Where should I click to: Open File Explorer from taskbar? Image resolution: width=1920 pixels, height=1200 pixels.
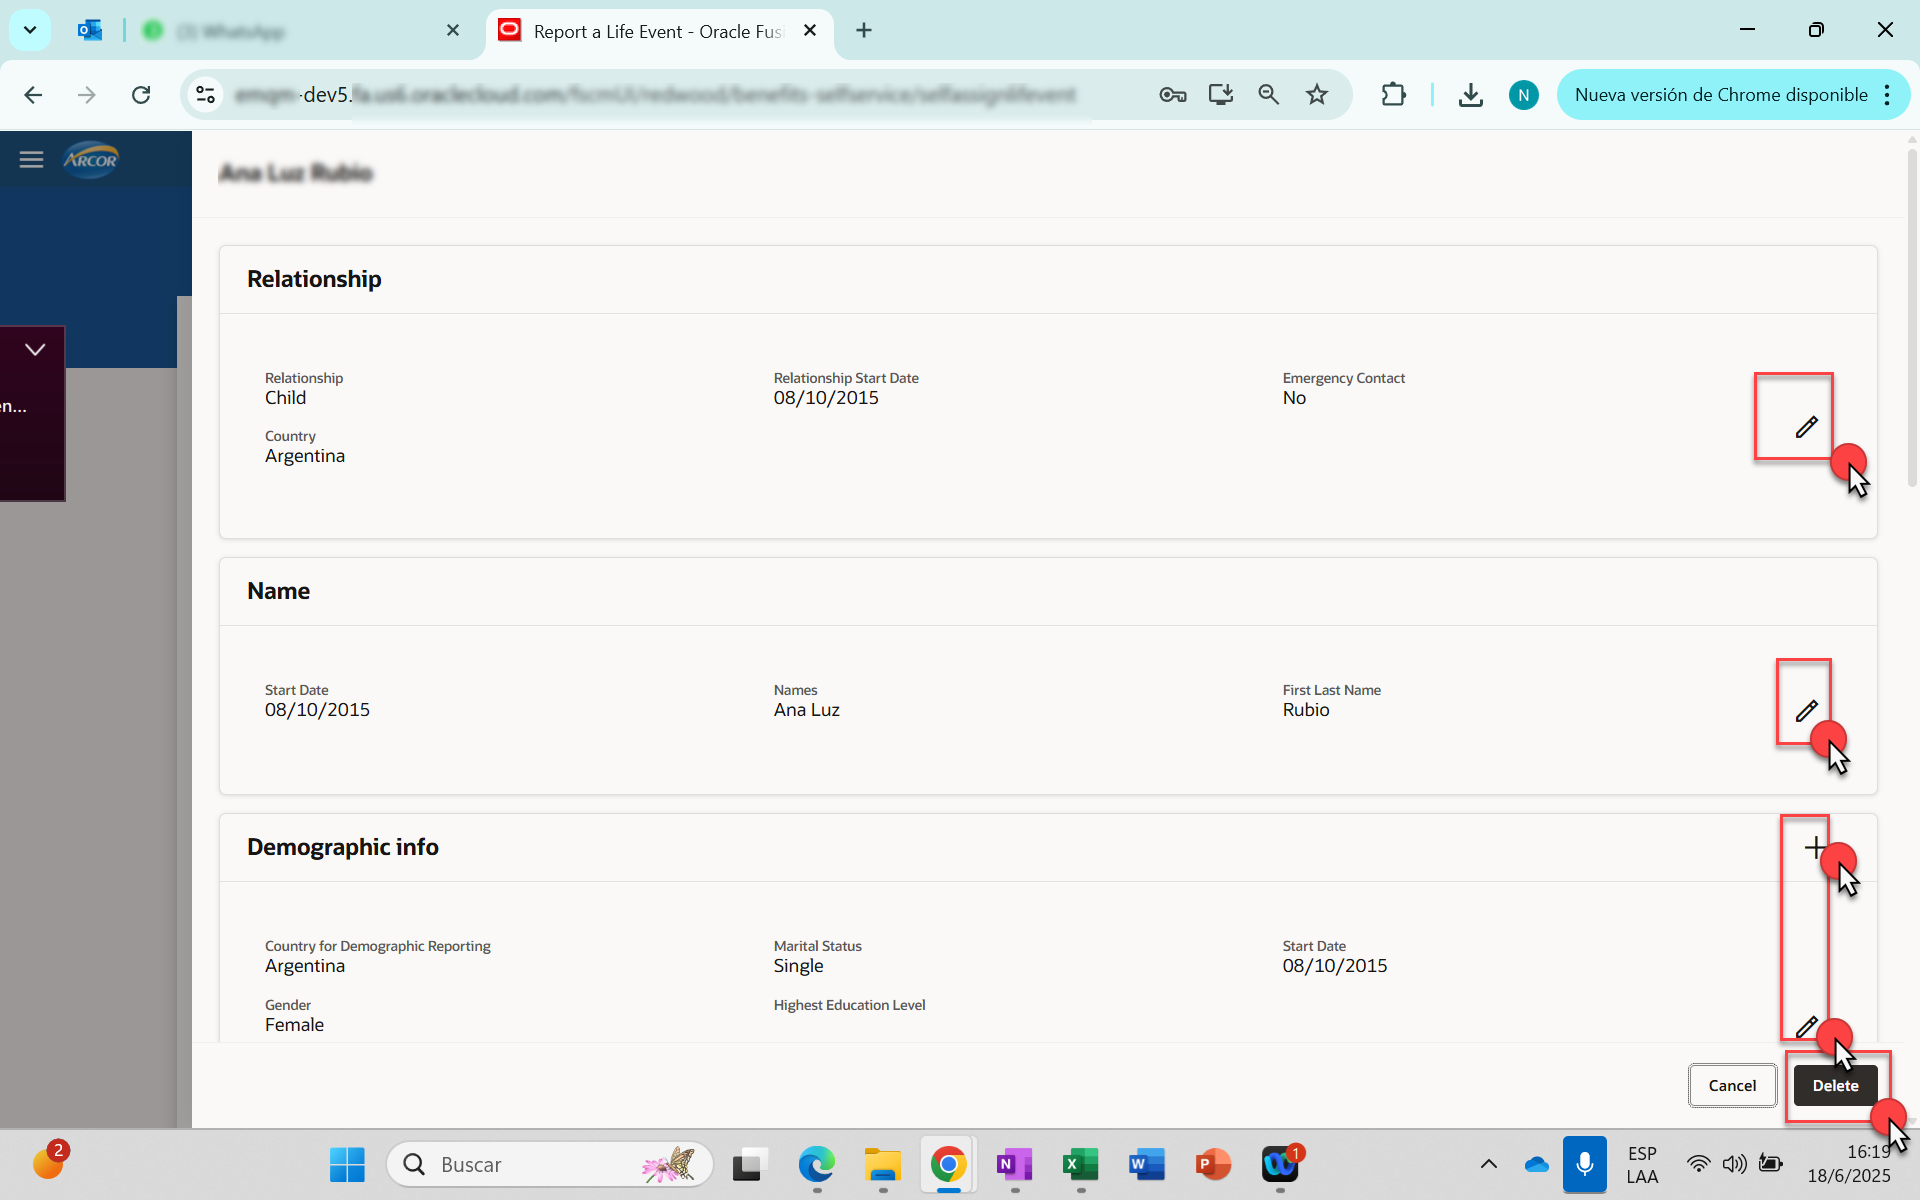pyautogui.click(x=882, y=1164)
